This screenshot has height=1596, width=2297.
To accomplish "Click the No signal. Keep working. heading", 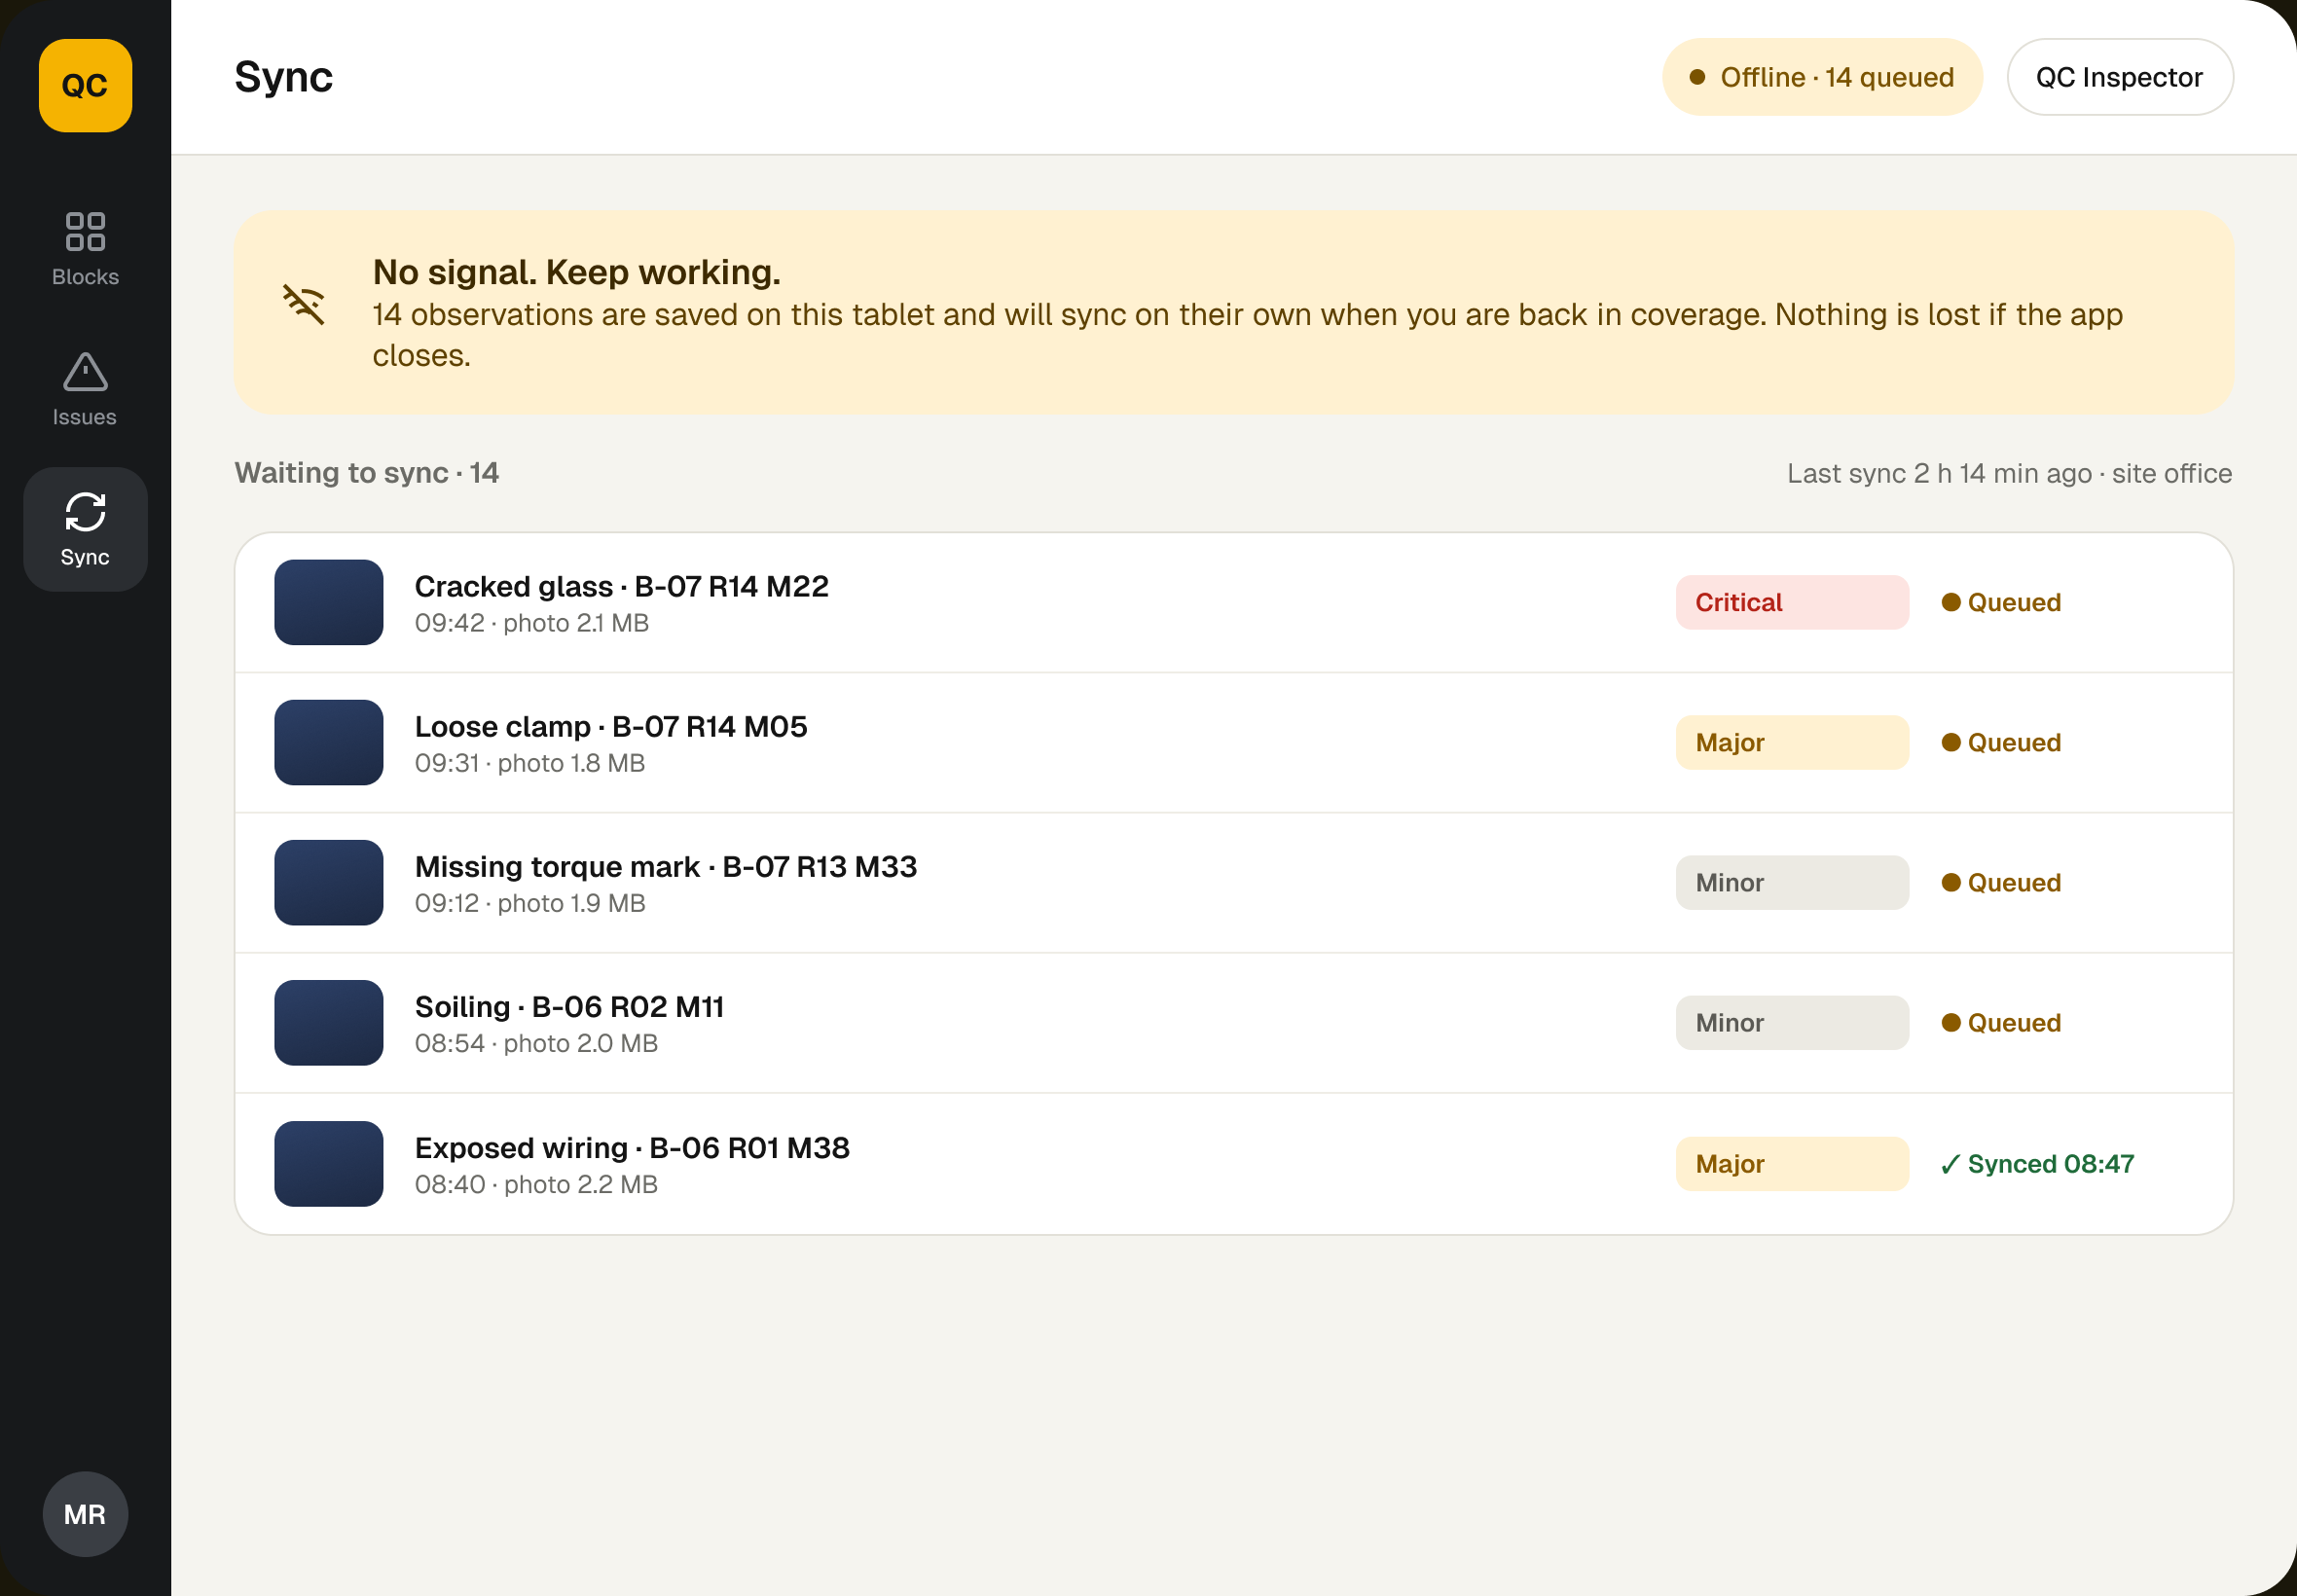I will point(577,272).
